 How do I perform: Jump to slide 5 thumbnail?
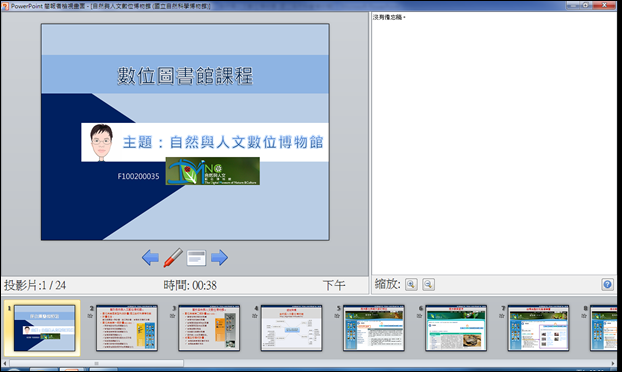[374, 328]
